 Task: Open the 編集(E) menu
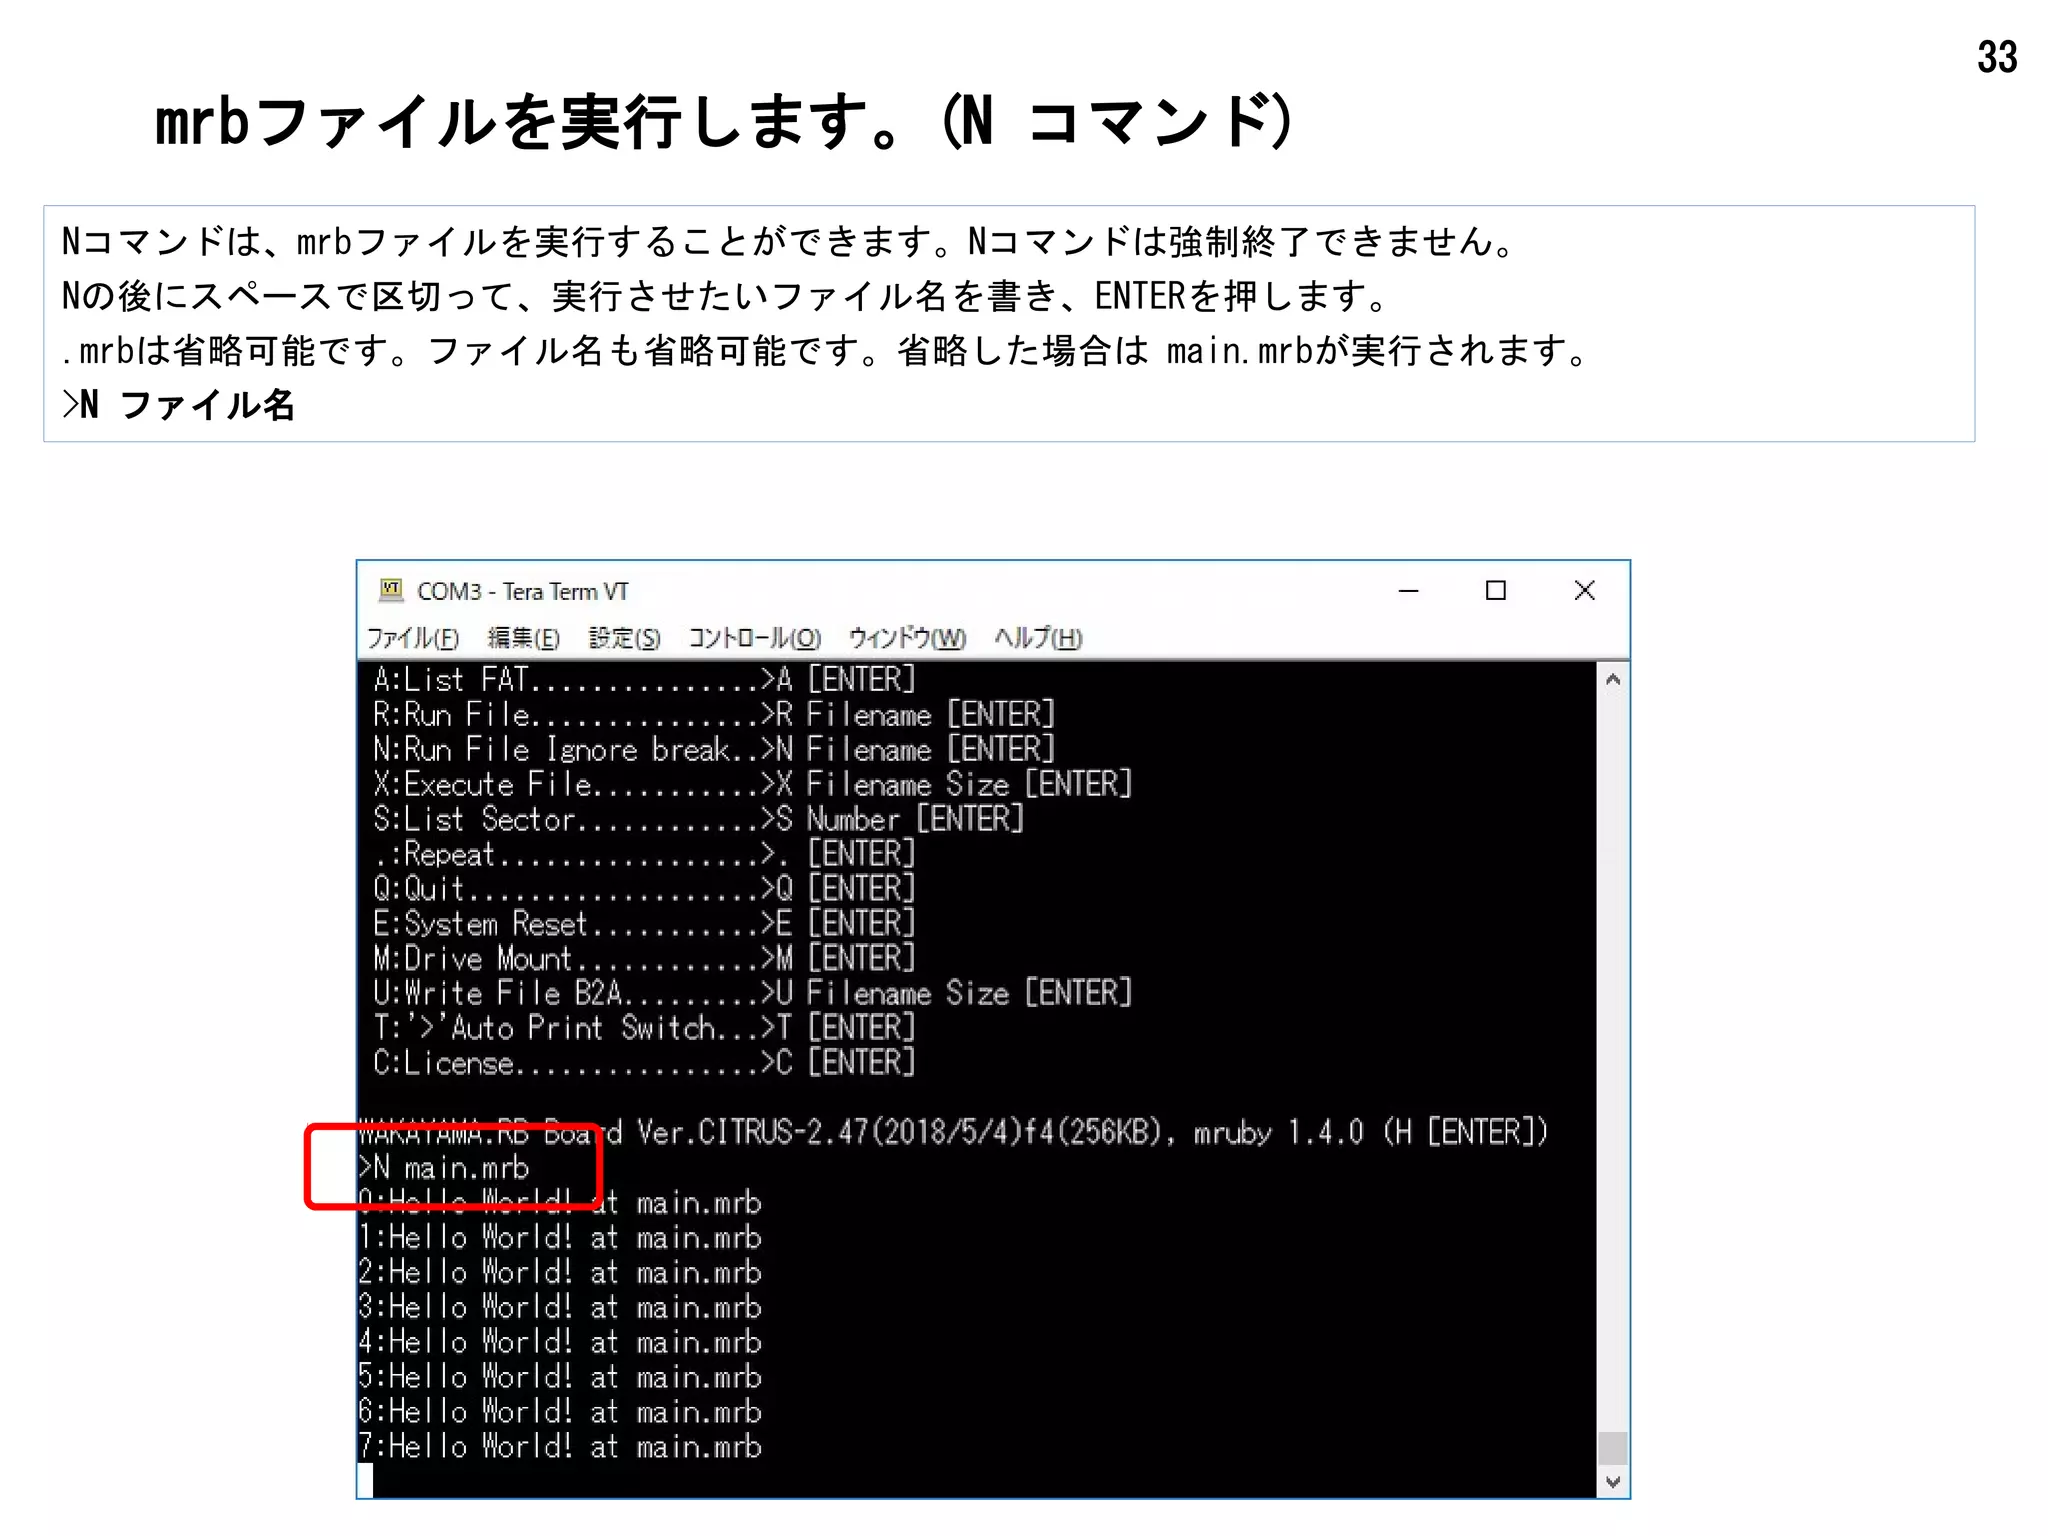pos(523,638)
